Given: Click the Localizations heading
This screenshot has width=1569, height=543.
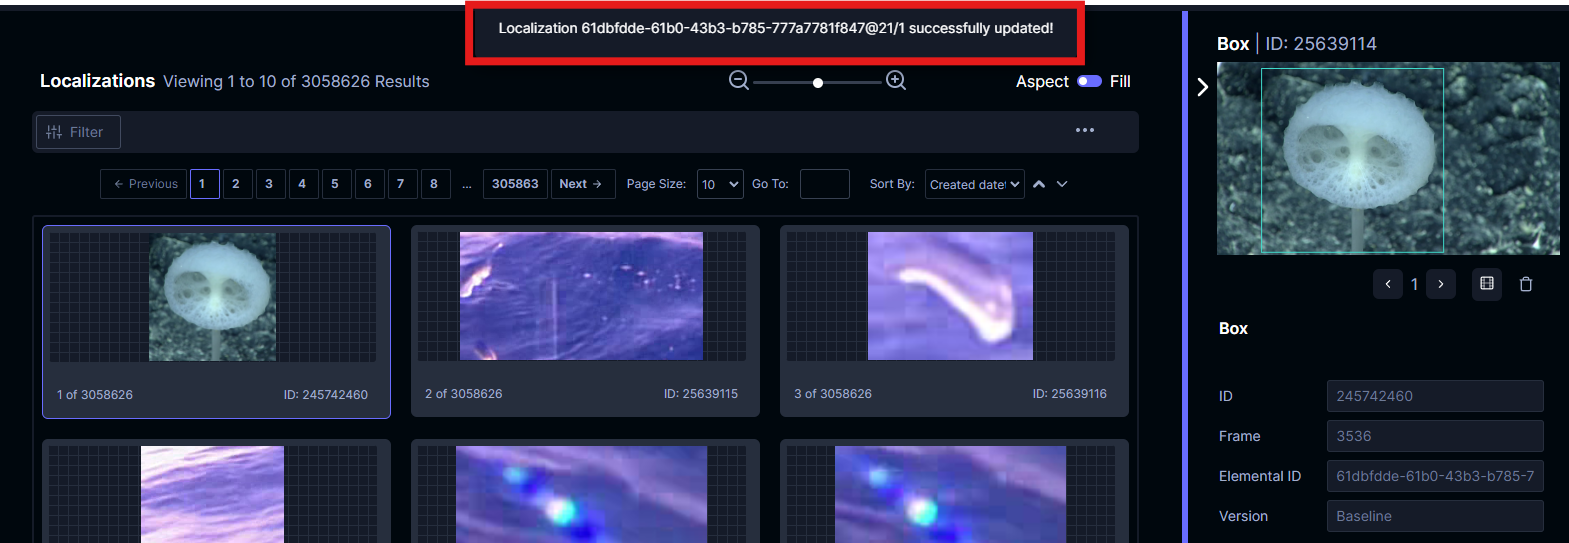Looking at the screenshot, I should click(x=97, y=81).
